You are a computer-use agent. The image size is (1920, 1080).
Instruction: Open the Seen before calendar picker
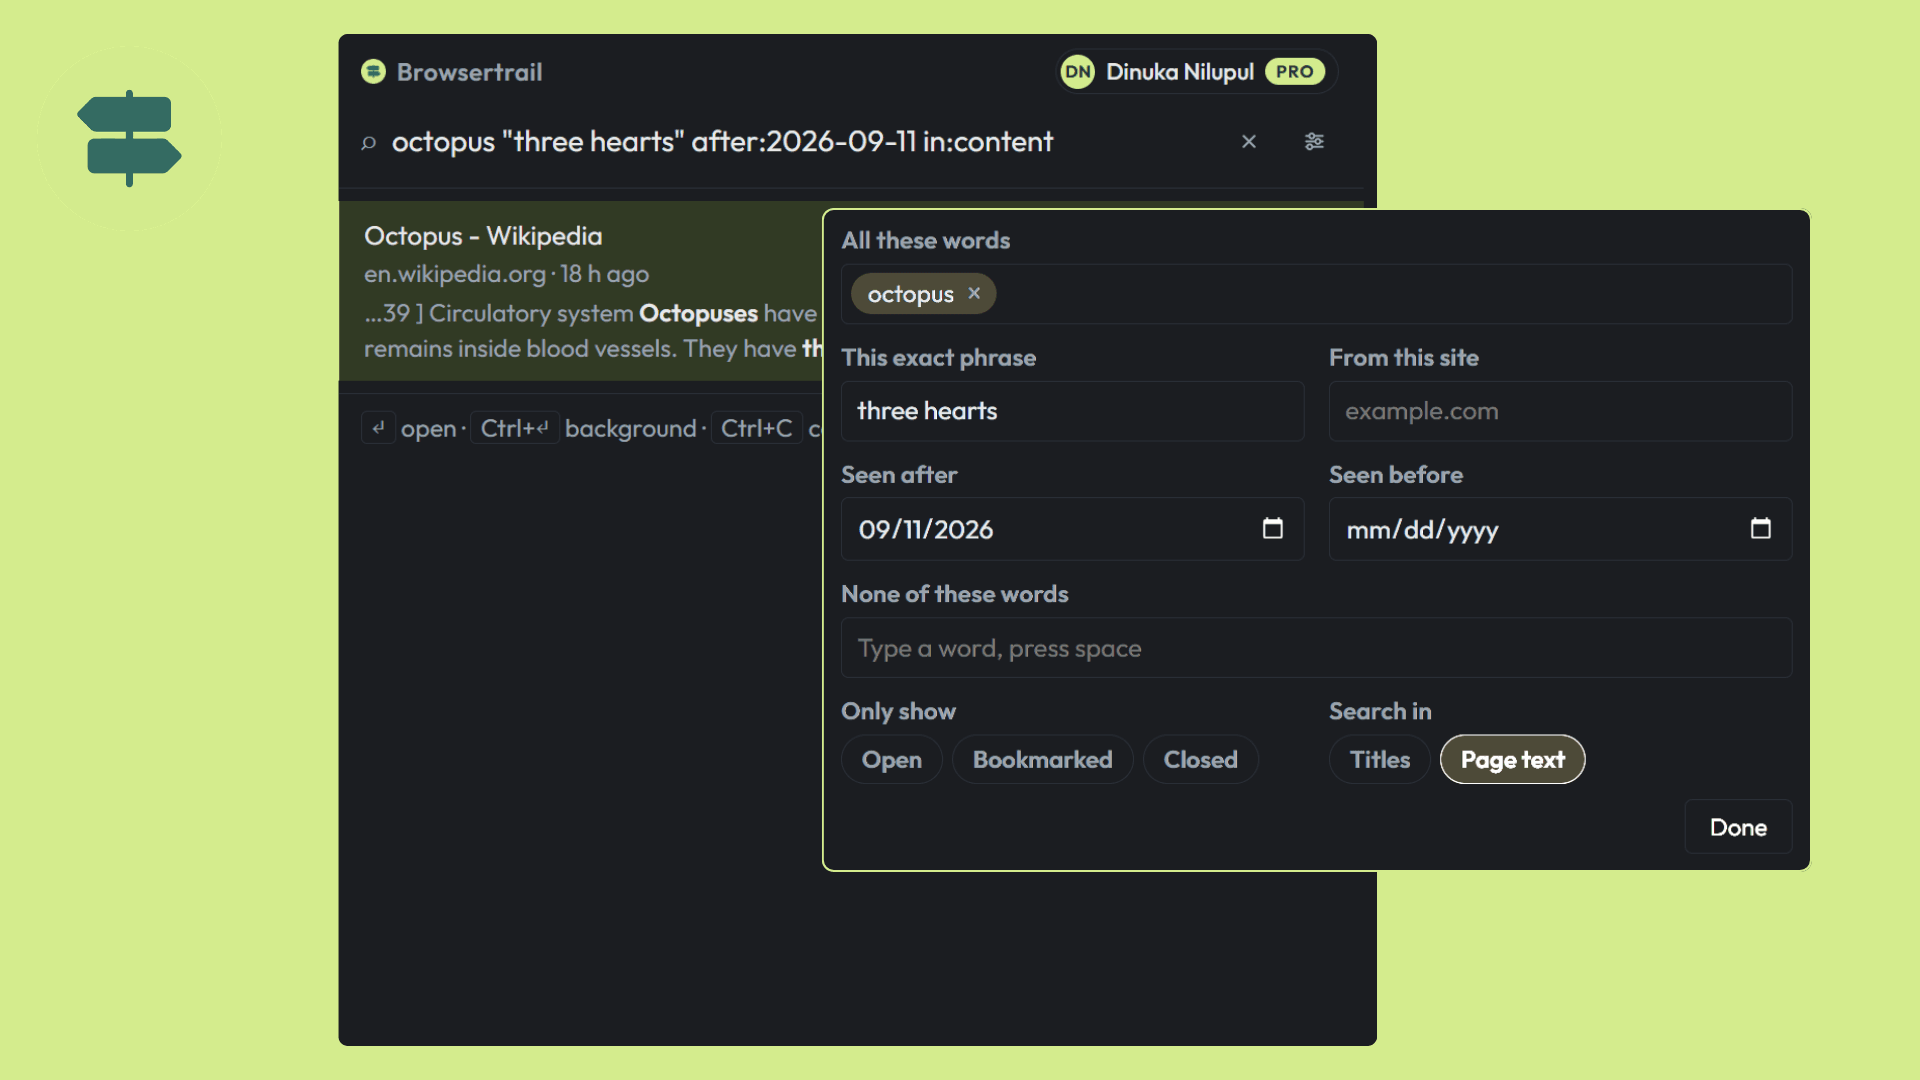pyautogui.click(x=1760, y=529)
